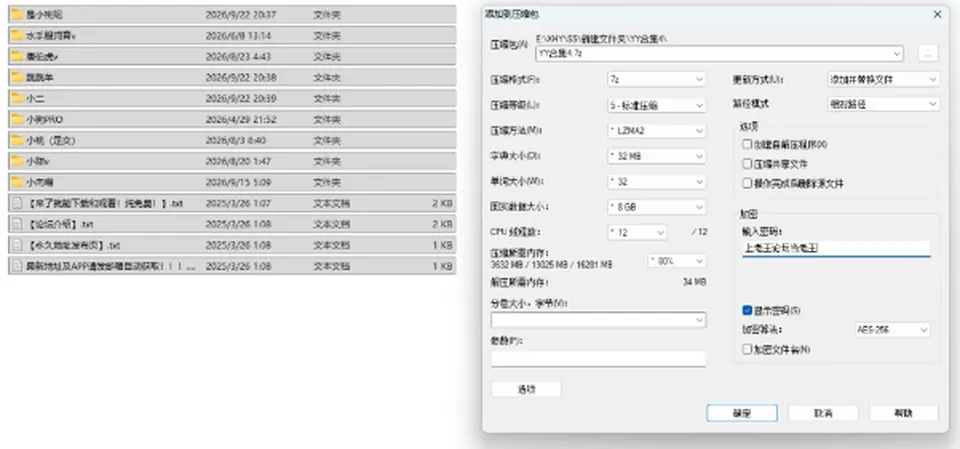Click folder icon in row dated 2026/8/20 1:47

click(x=17, y=161)
